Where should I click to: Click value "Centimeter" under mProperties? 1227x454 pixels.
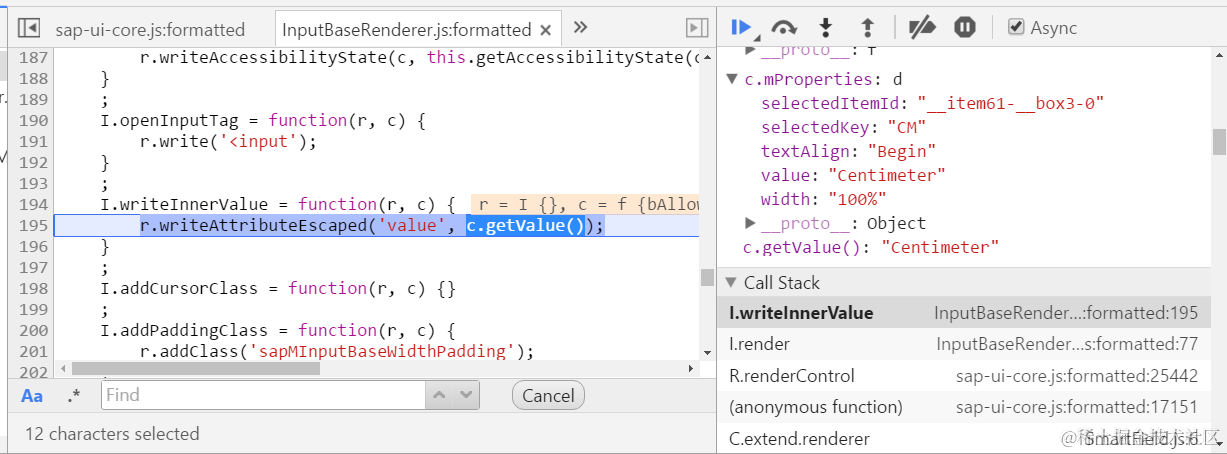(888, 175)
